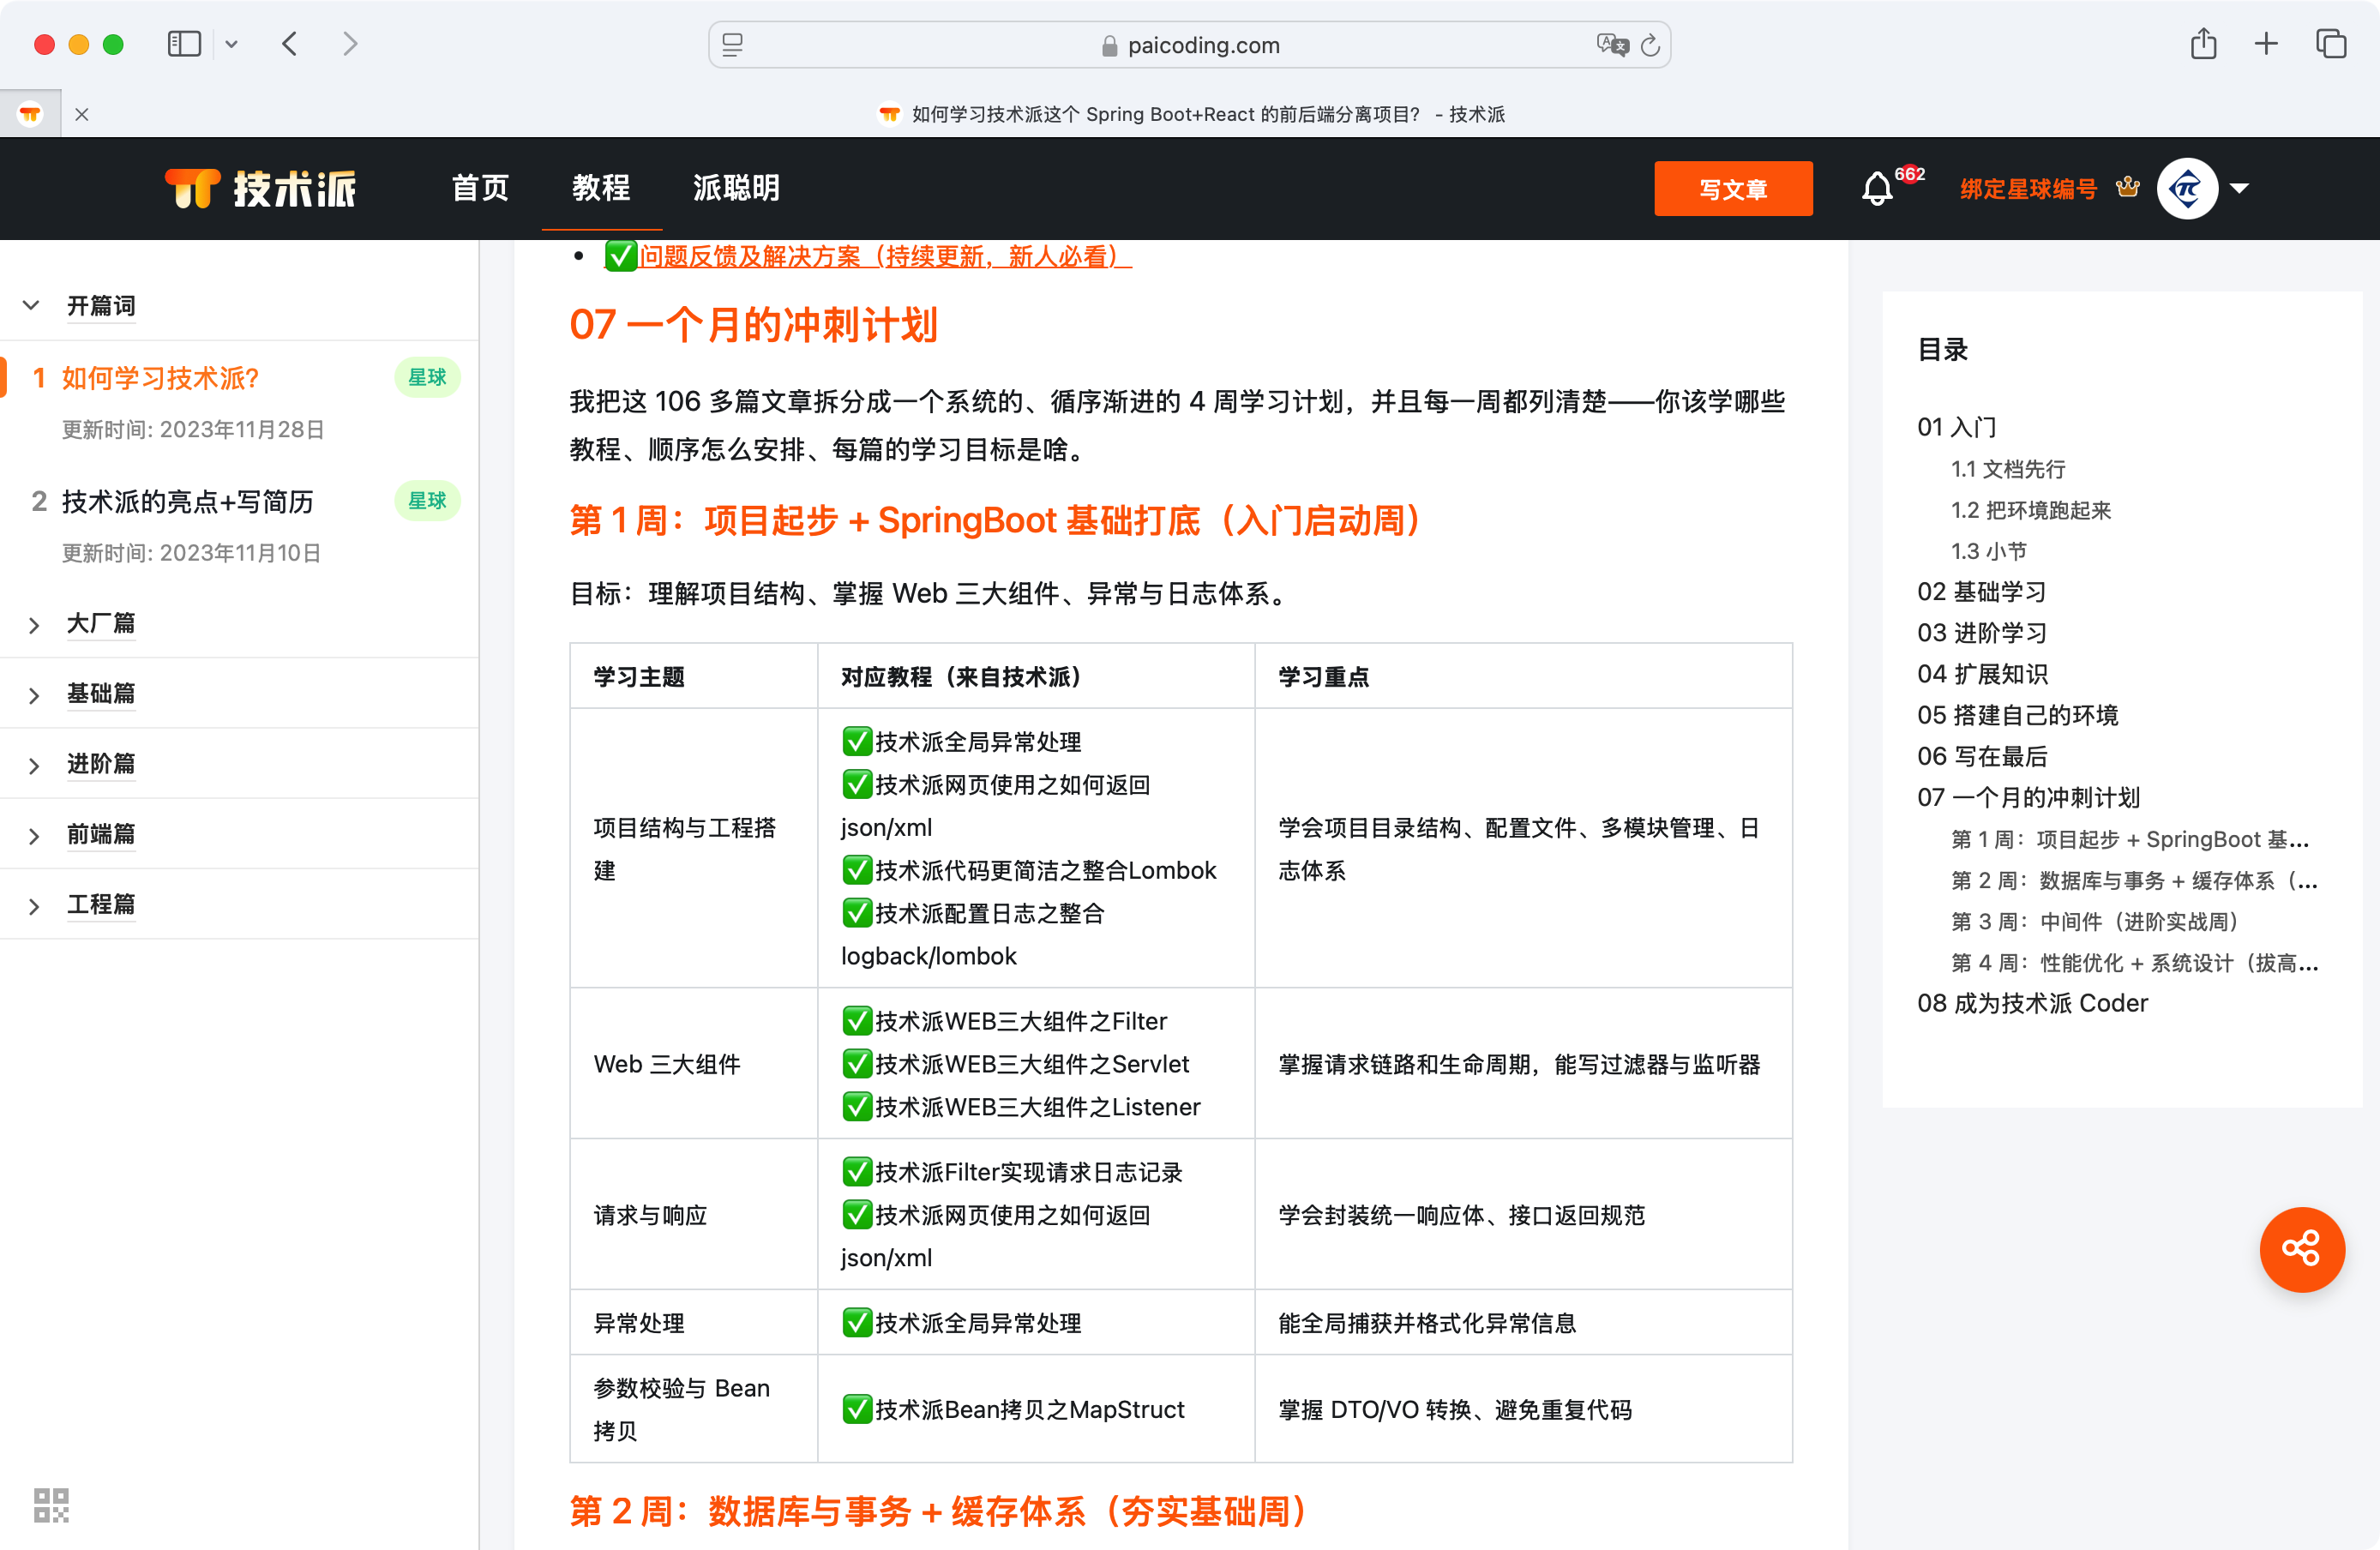Open the tab overview icon

point(2330,44)
